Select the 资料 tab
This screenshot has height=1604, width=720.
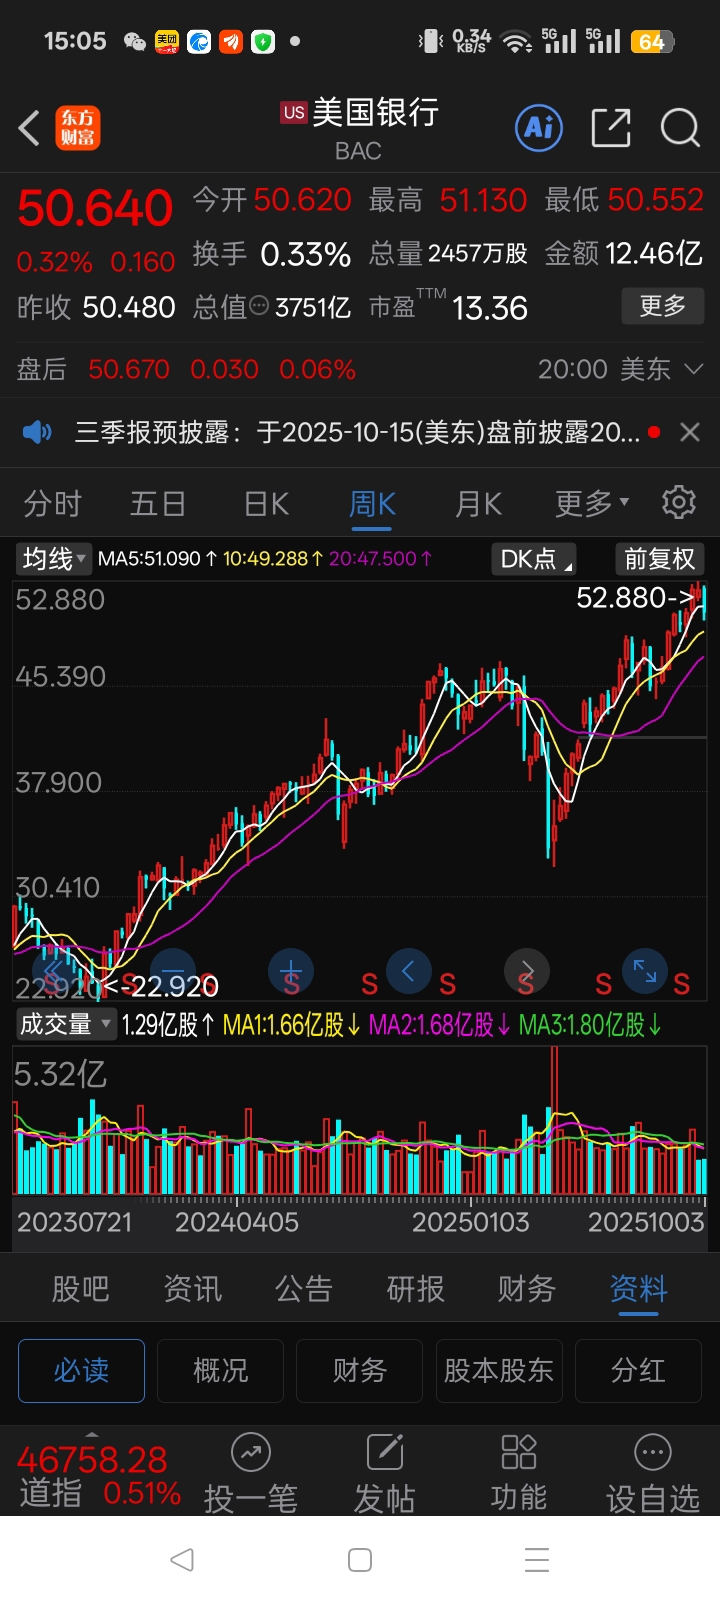[638, 1289]
